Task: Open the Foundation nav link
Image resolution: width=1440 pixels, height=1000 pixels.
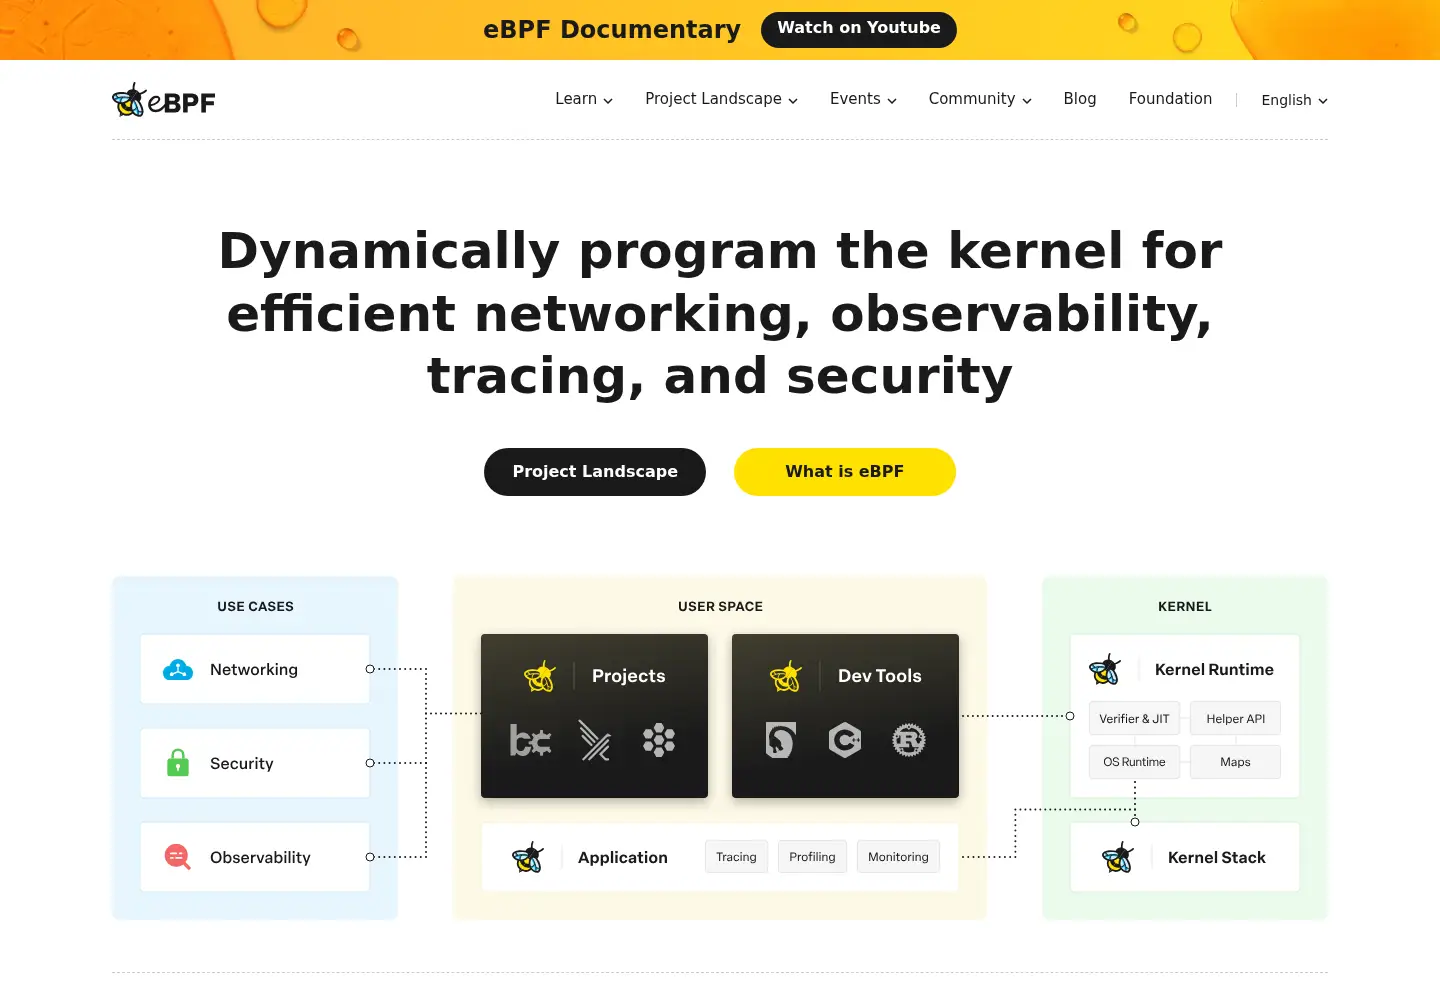Action: click(1170, 99)
